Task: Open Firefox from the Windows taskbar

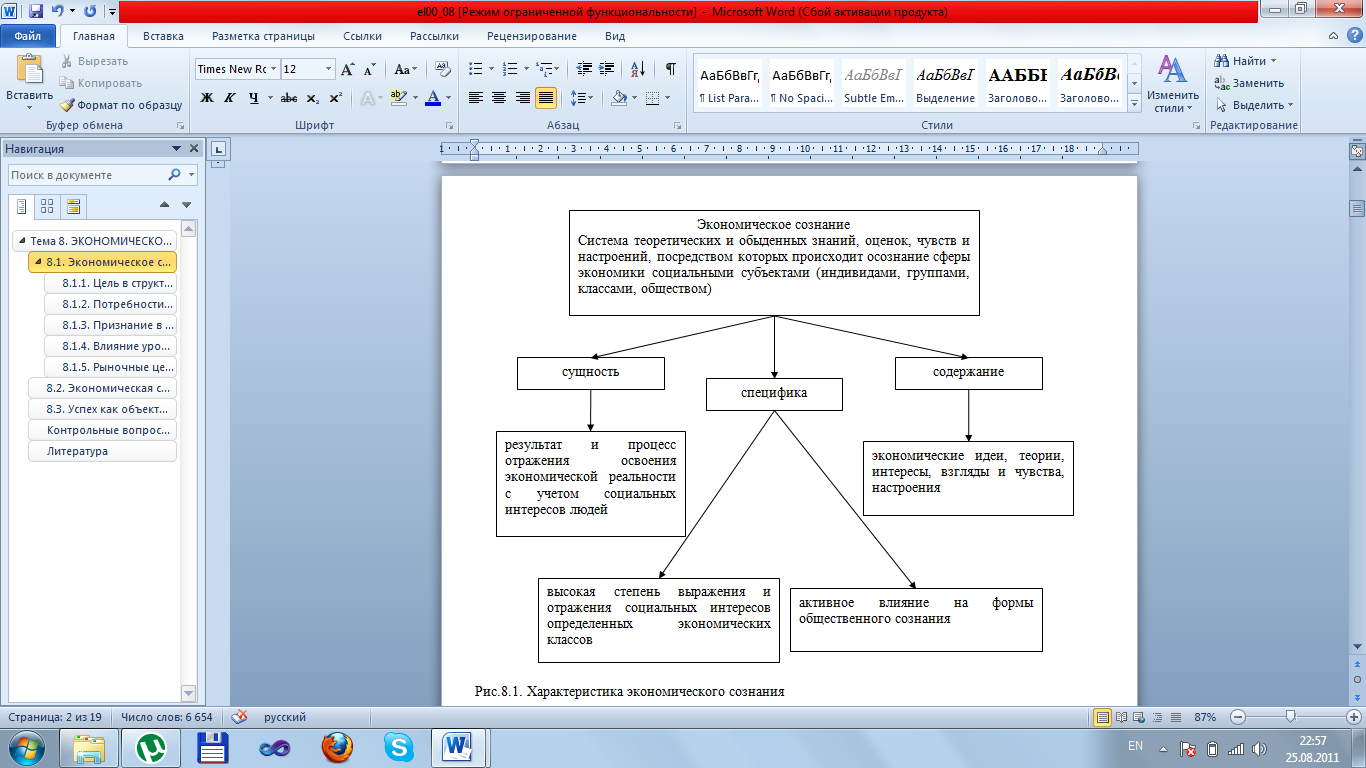Action: pos(337,747)
